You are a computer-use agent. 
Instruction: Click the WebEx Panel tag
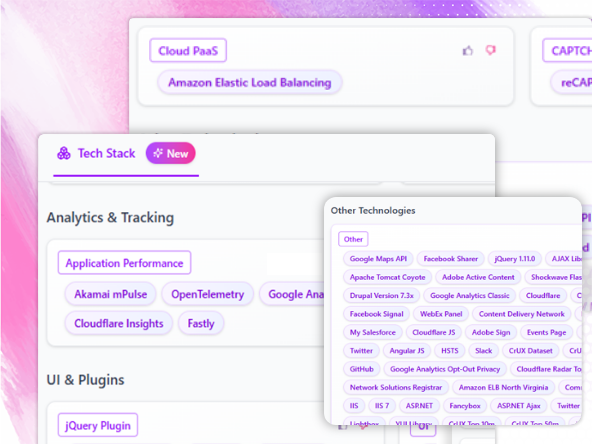[441, 314]
